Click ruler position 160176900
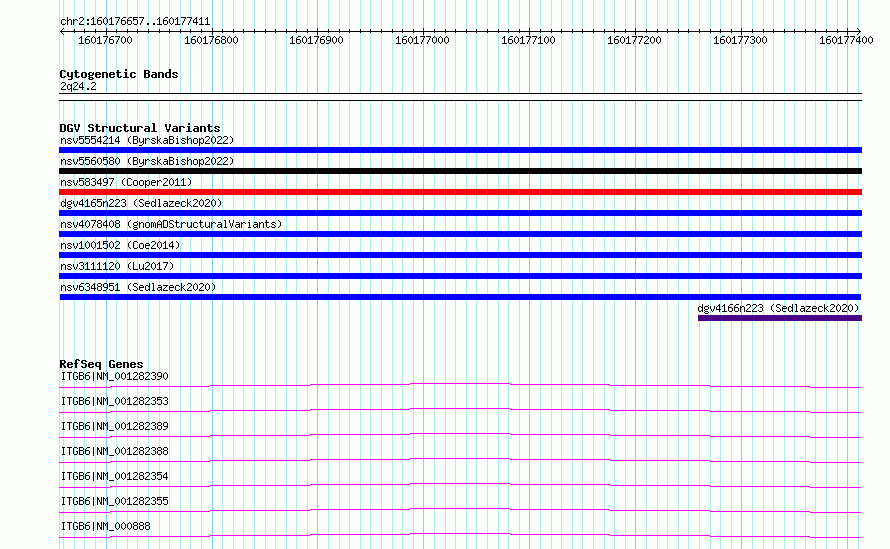Screen dimensions: 890x549 (x=317, y=40)
